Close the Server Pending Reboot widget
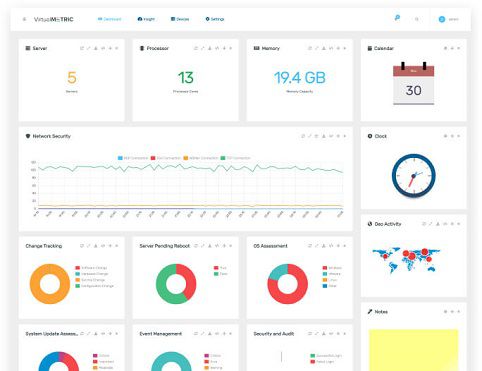This screenshot has height=371, width=482. pyautogui.click(x=231, y=246)
